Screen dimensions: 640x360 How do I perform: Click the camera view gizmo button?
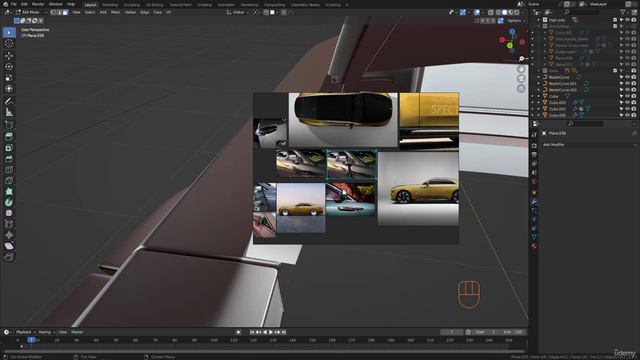(x=521, y=79)
